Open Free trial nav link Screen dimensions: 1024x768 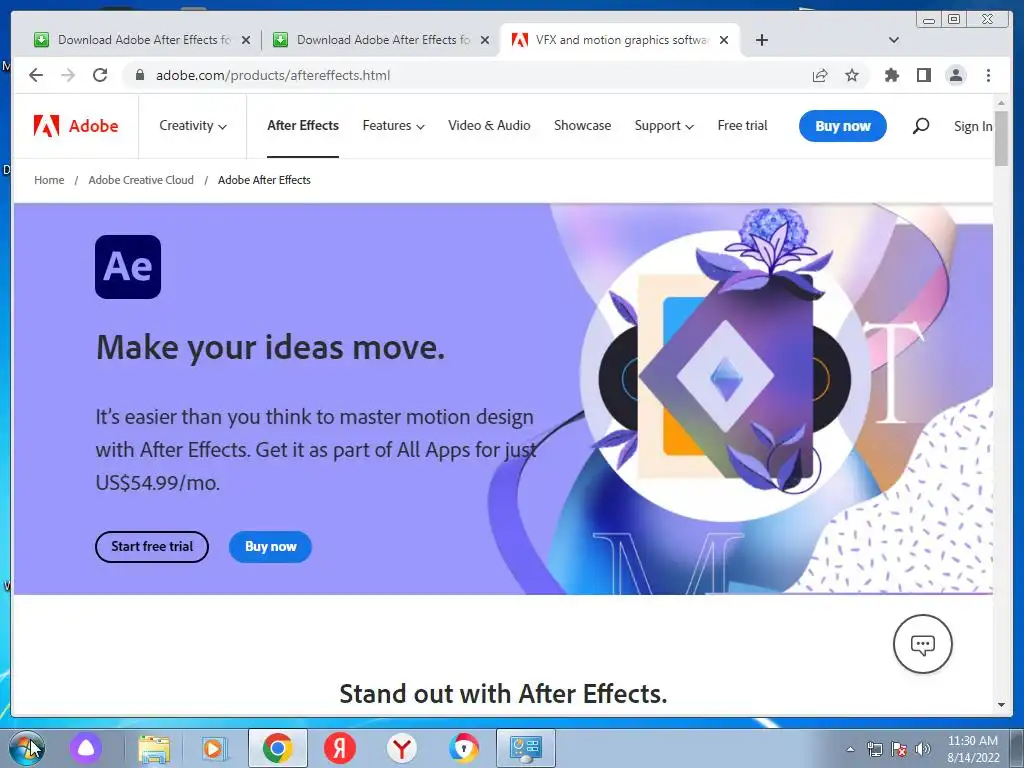tap(743, 125)
